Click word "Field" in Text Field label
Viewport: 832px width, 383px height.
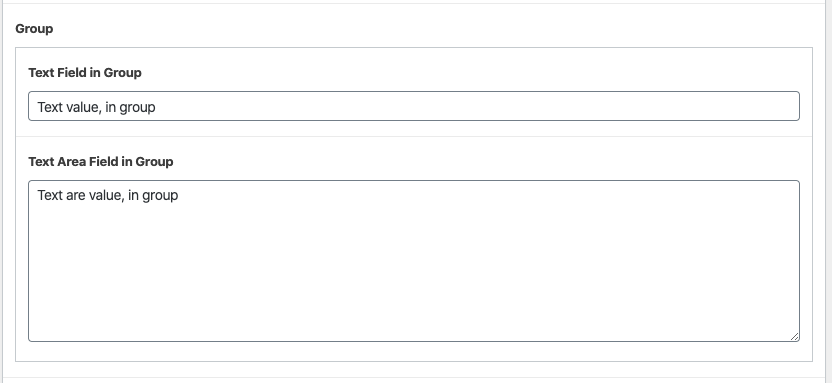(72, 73)
